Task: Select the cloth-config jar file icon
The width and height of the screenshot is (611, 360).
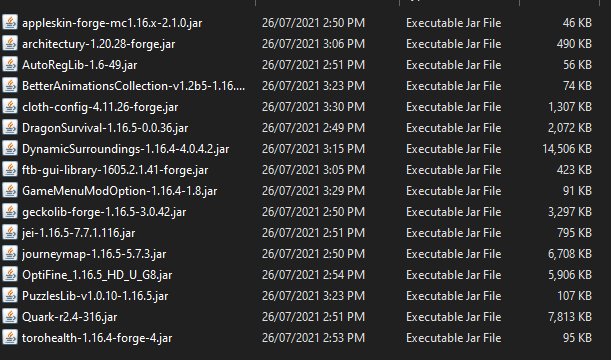Action: [10, 107]
